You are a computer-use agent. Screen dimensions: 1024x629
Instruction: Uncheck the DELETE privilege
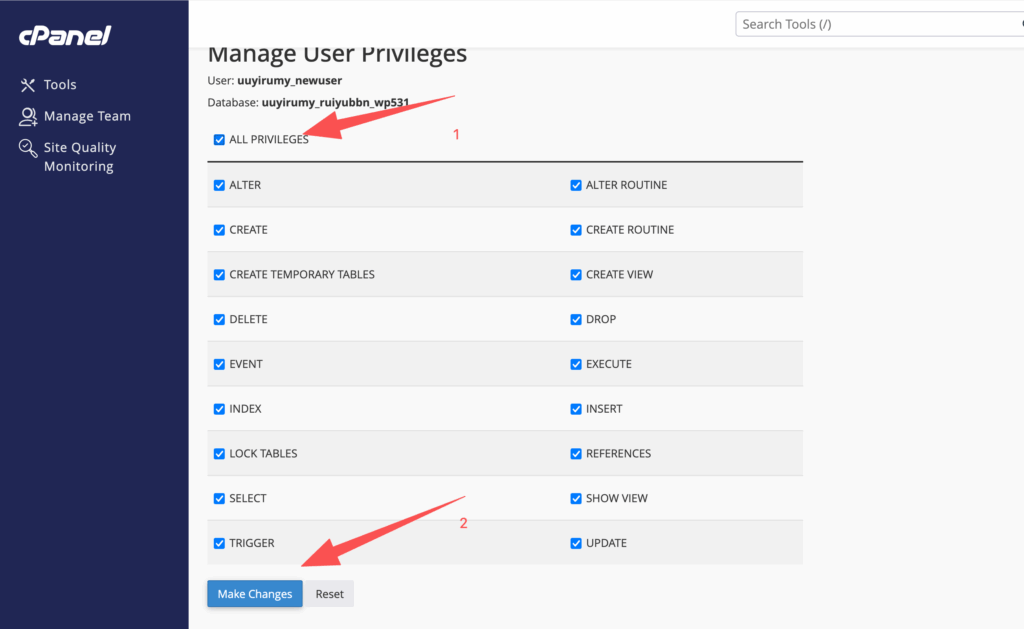219,320
